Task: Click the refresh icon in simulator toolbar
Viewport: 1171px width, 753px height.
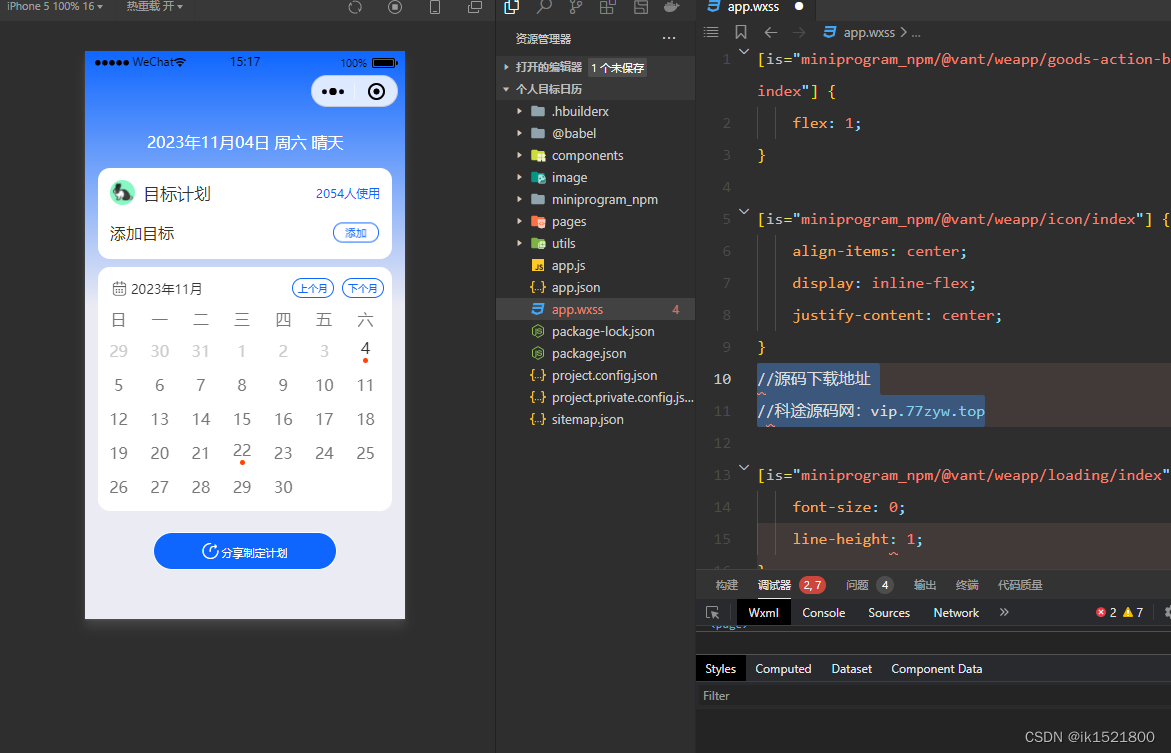Action: pos(355,7)
